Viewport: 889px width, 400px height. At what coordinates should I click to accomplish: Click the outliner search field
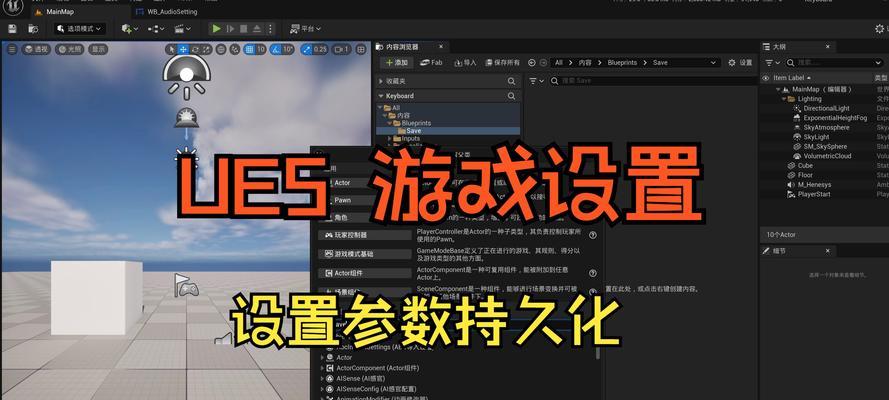[x=835, y=63]
